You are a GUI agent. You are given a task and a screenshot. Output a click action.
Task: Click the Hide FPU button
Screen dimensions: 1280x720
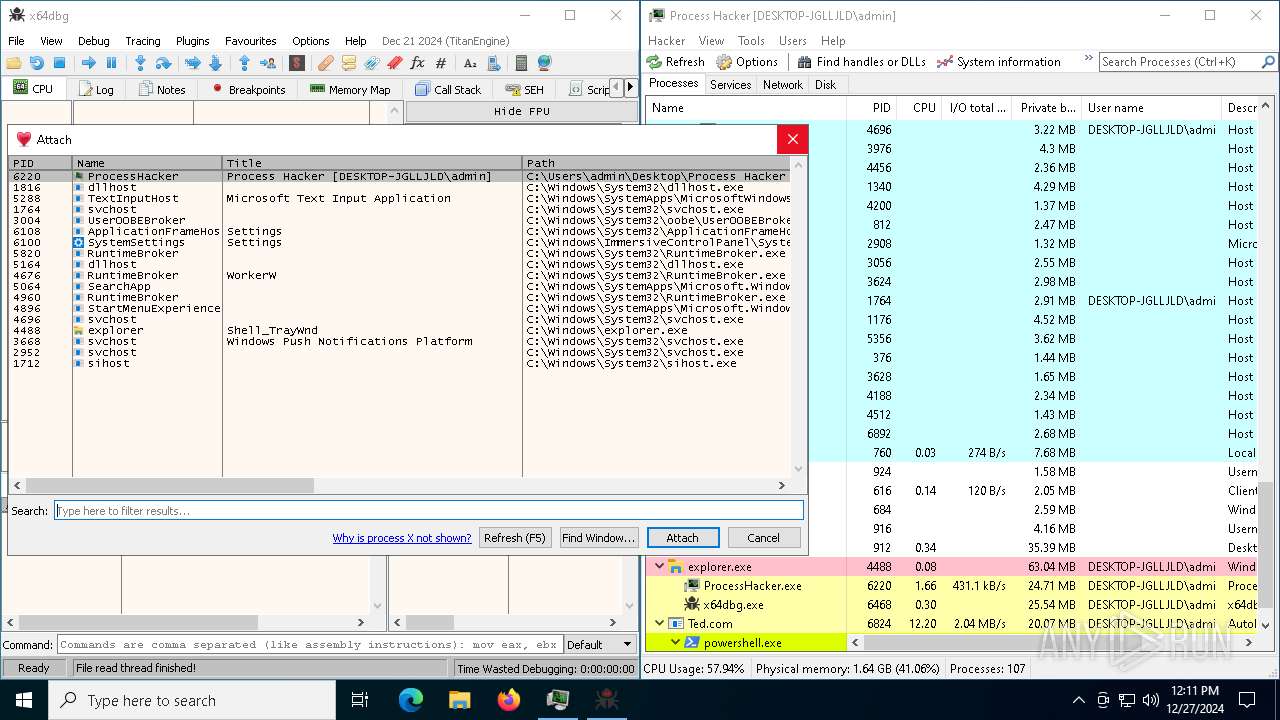pos(521,111)
